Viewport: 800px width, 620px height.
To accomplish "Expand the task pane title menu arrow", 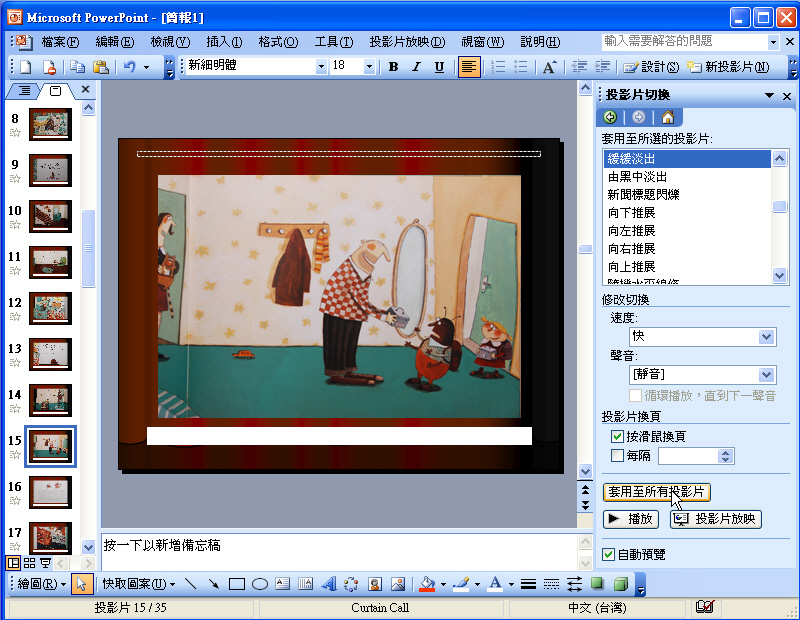I will pyautogui.click(x=769, y=95).
